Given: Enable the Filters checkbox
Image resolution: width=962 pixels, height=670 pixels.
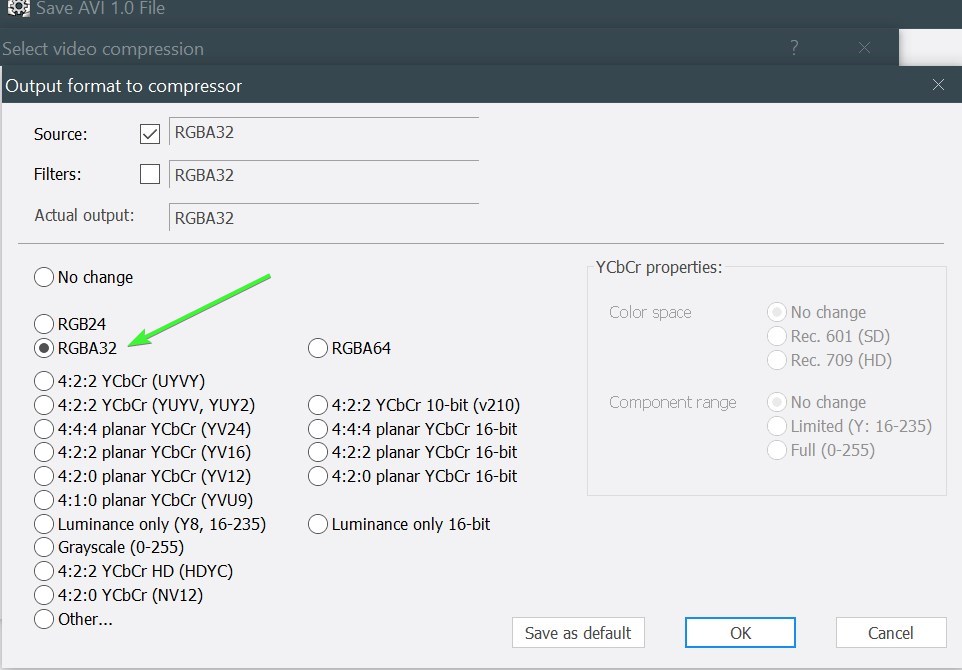Looking at the screenshot, I should click(x=150, y=174).
